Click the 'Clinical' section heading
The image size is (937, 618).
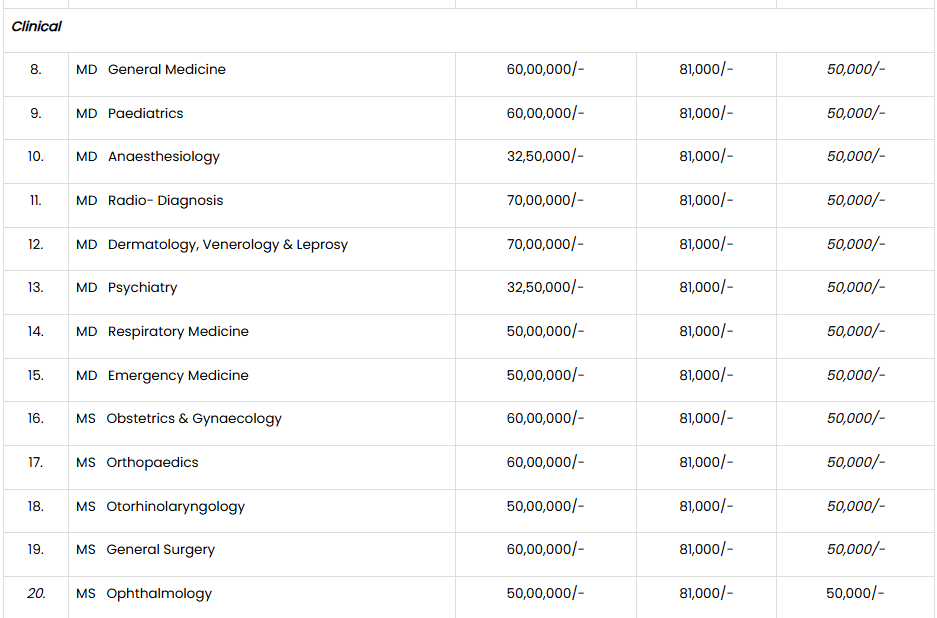tap(36, 27)
